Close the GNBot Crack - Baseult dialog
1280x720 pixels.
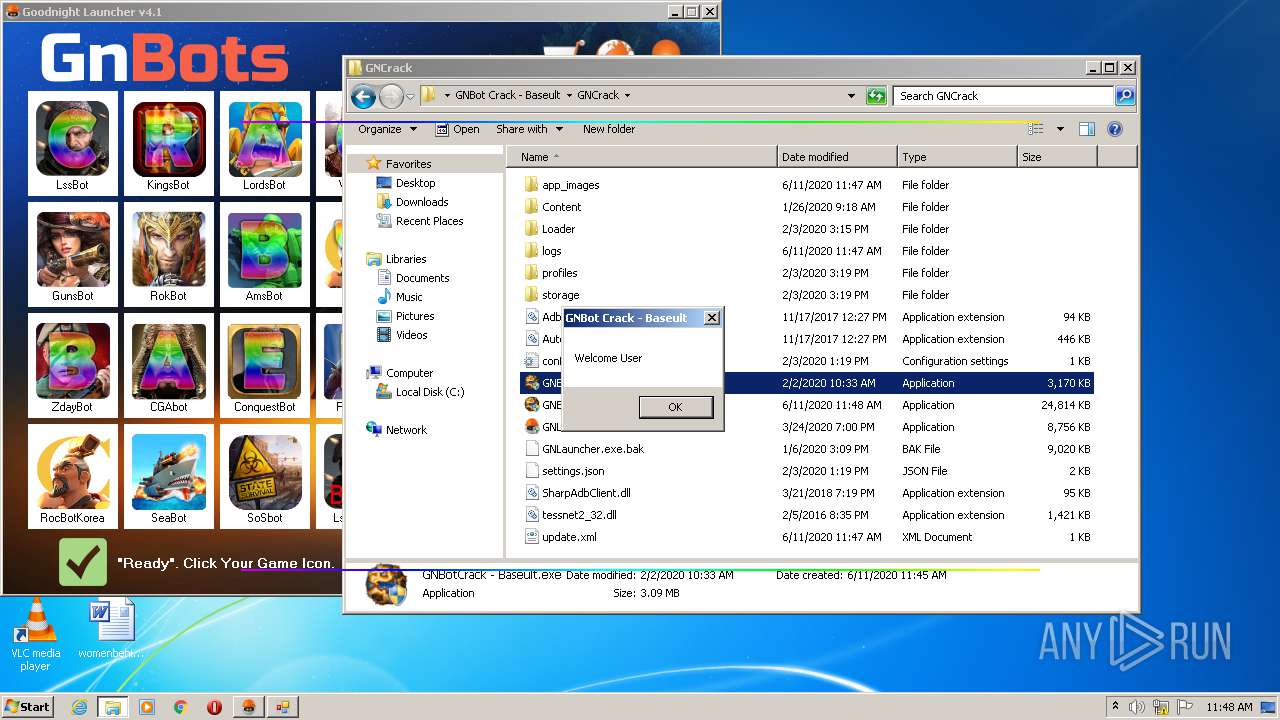point(711,318)
